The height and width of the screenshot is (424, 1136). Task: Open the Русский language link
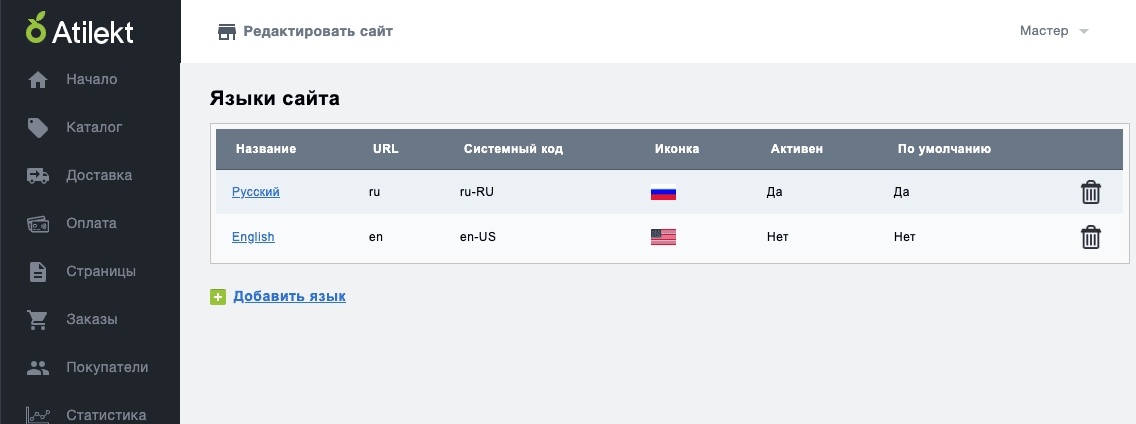pos(256,192)
